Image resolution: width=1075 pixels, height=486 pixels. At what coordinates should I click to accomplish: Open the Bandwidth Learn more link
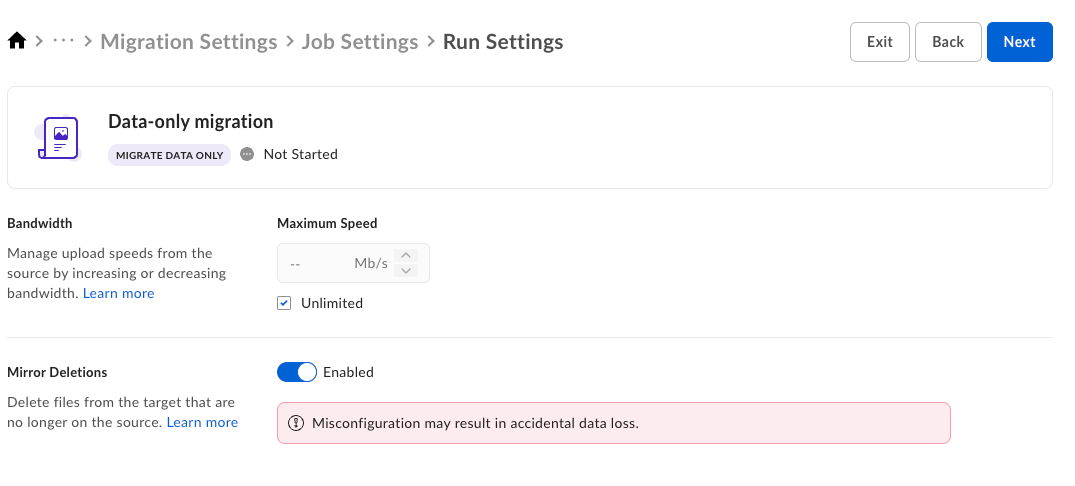(x=119, y=294)
